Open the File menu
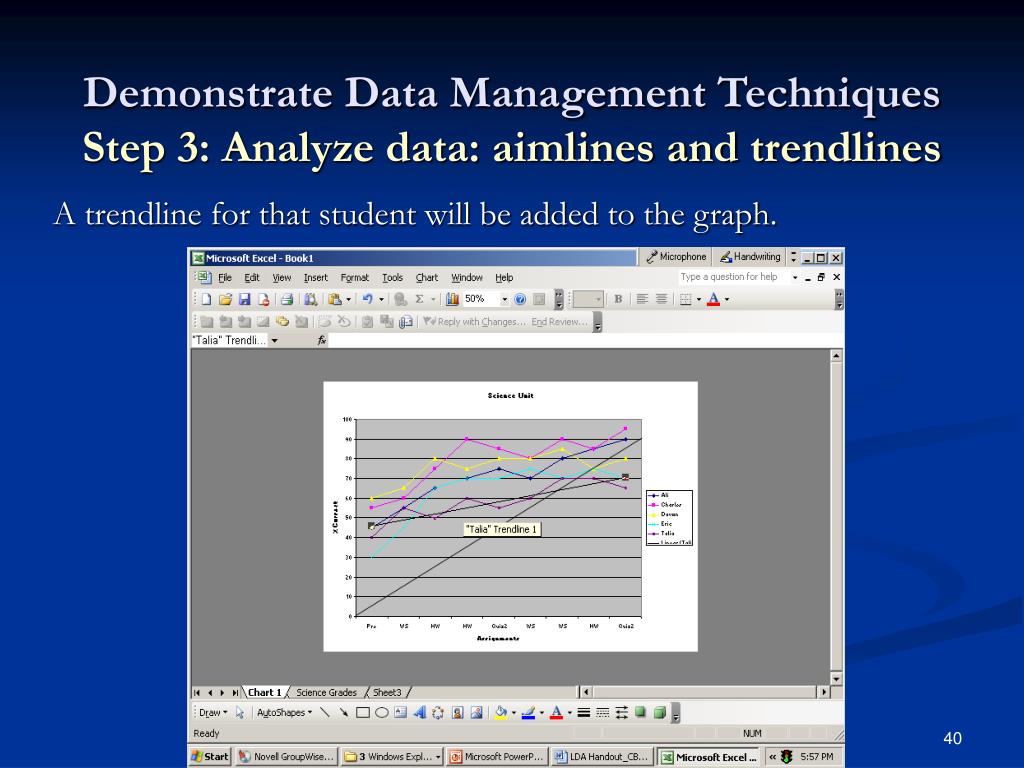Image resolution: width=1024 pixels, height=768 pixels. coord(225,278)
